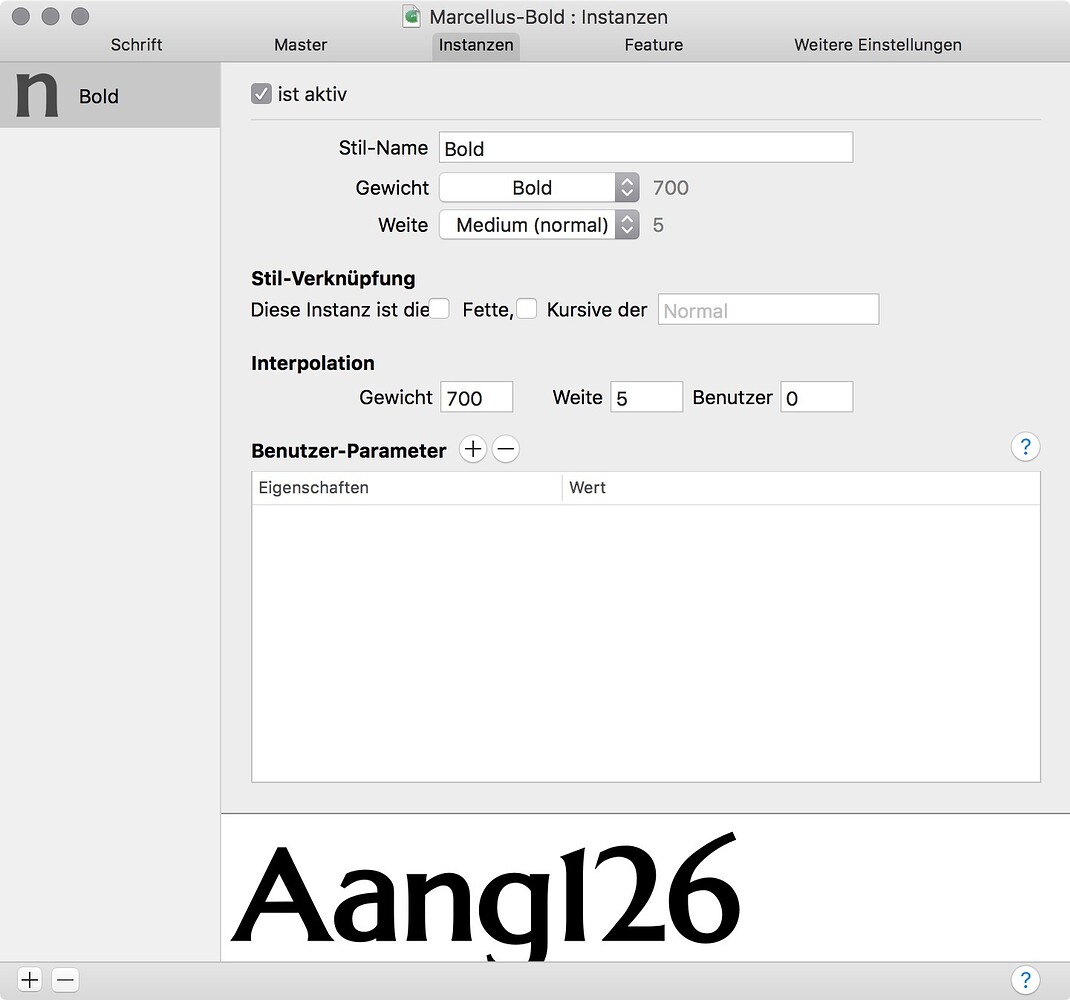1070x1000 pixels.
Task: Select the Bold instance in sidebar
Action: tap(110, 96)
